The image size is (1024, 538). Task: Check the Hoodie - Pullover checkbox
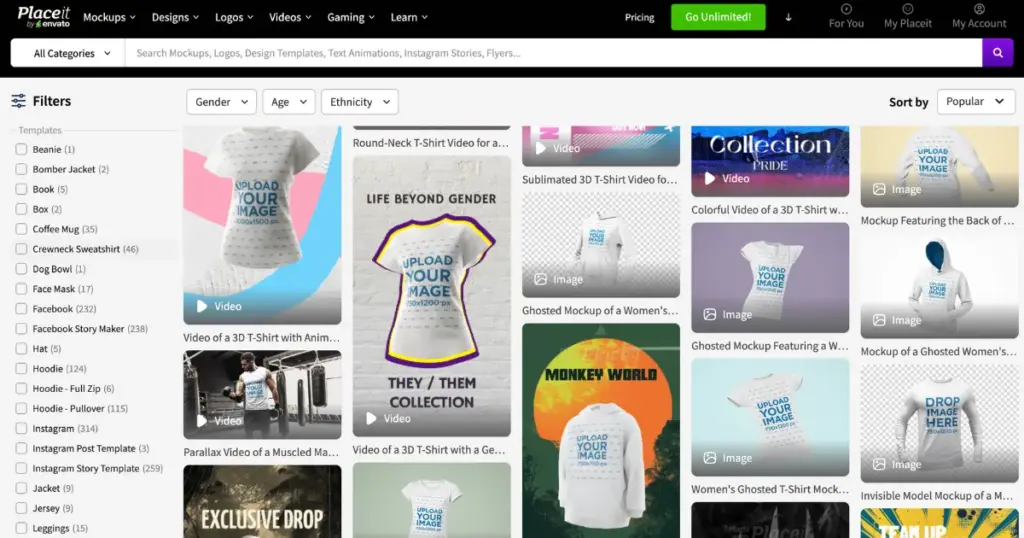click(21, 409)
